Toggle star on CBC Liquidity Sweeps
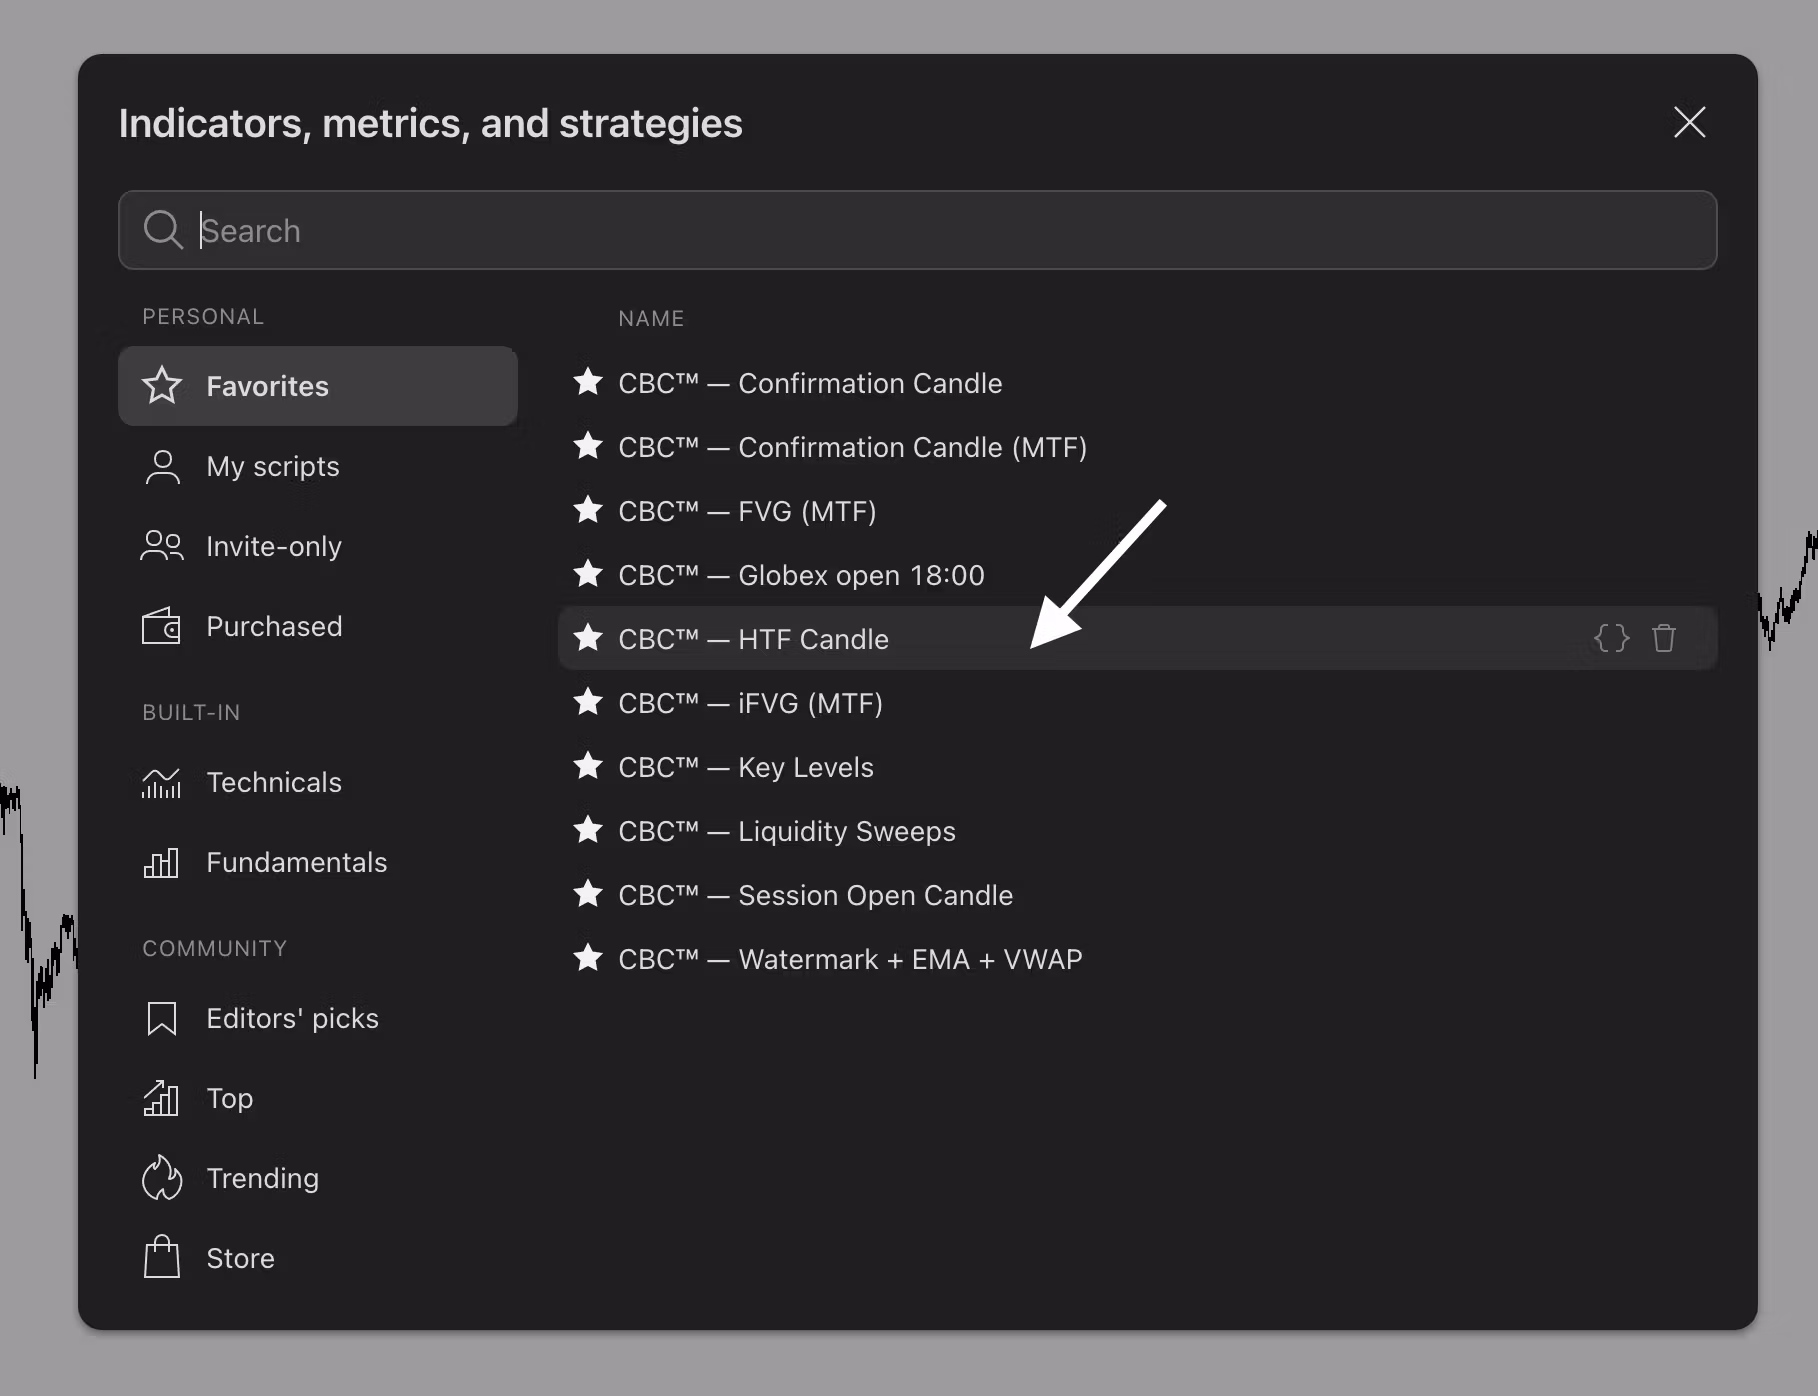This screenshot has height=1396, width=1818. click(x=588, y=830)
